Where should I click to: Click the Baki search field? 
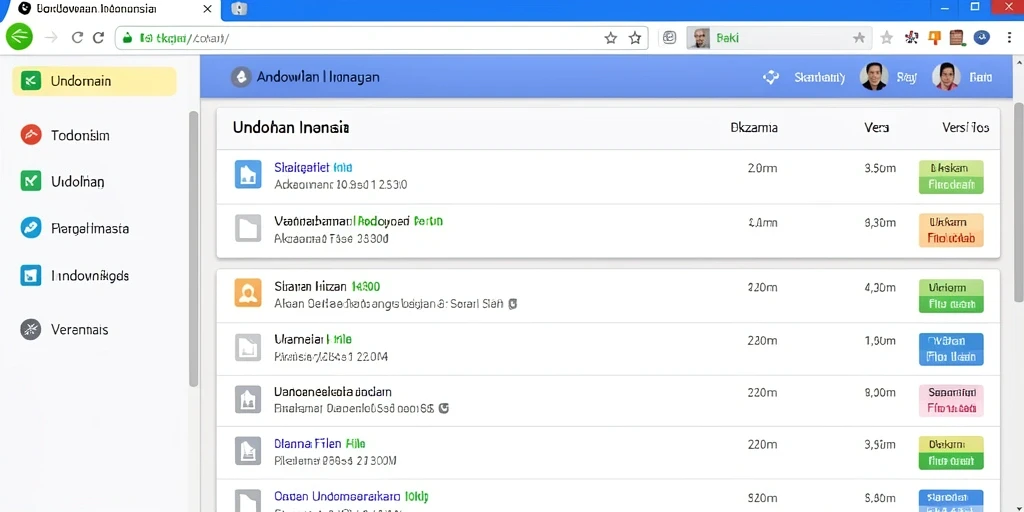(x=779, y=38)
